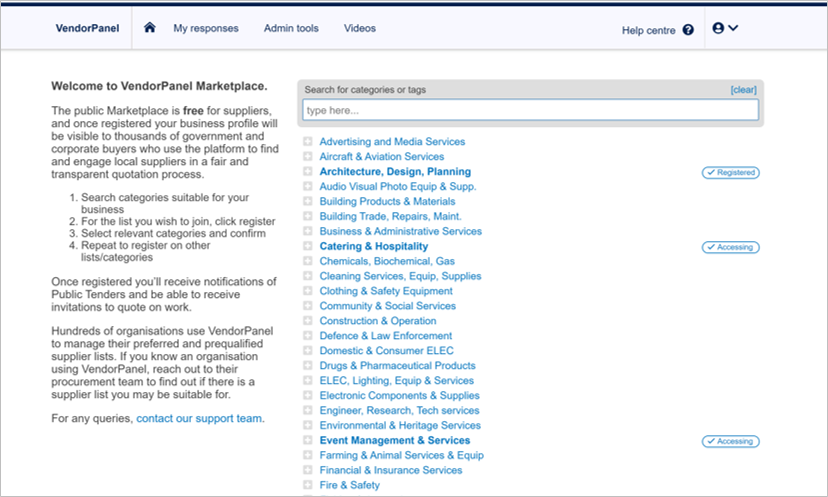Click Accessing badge for Catering & Hospitality

[730, 247]
